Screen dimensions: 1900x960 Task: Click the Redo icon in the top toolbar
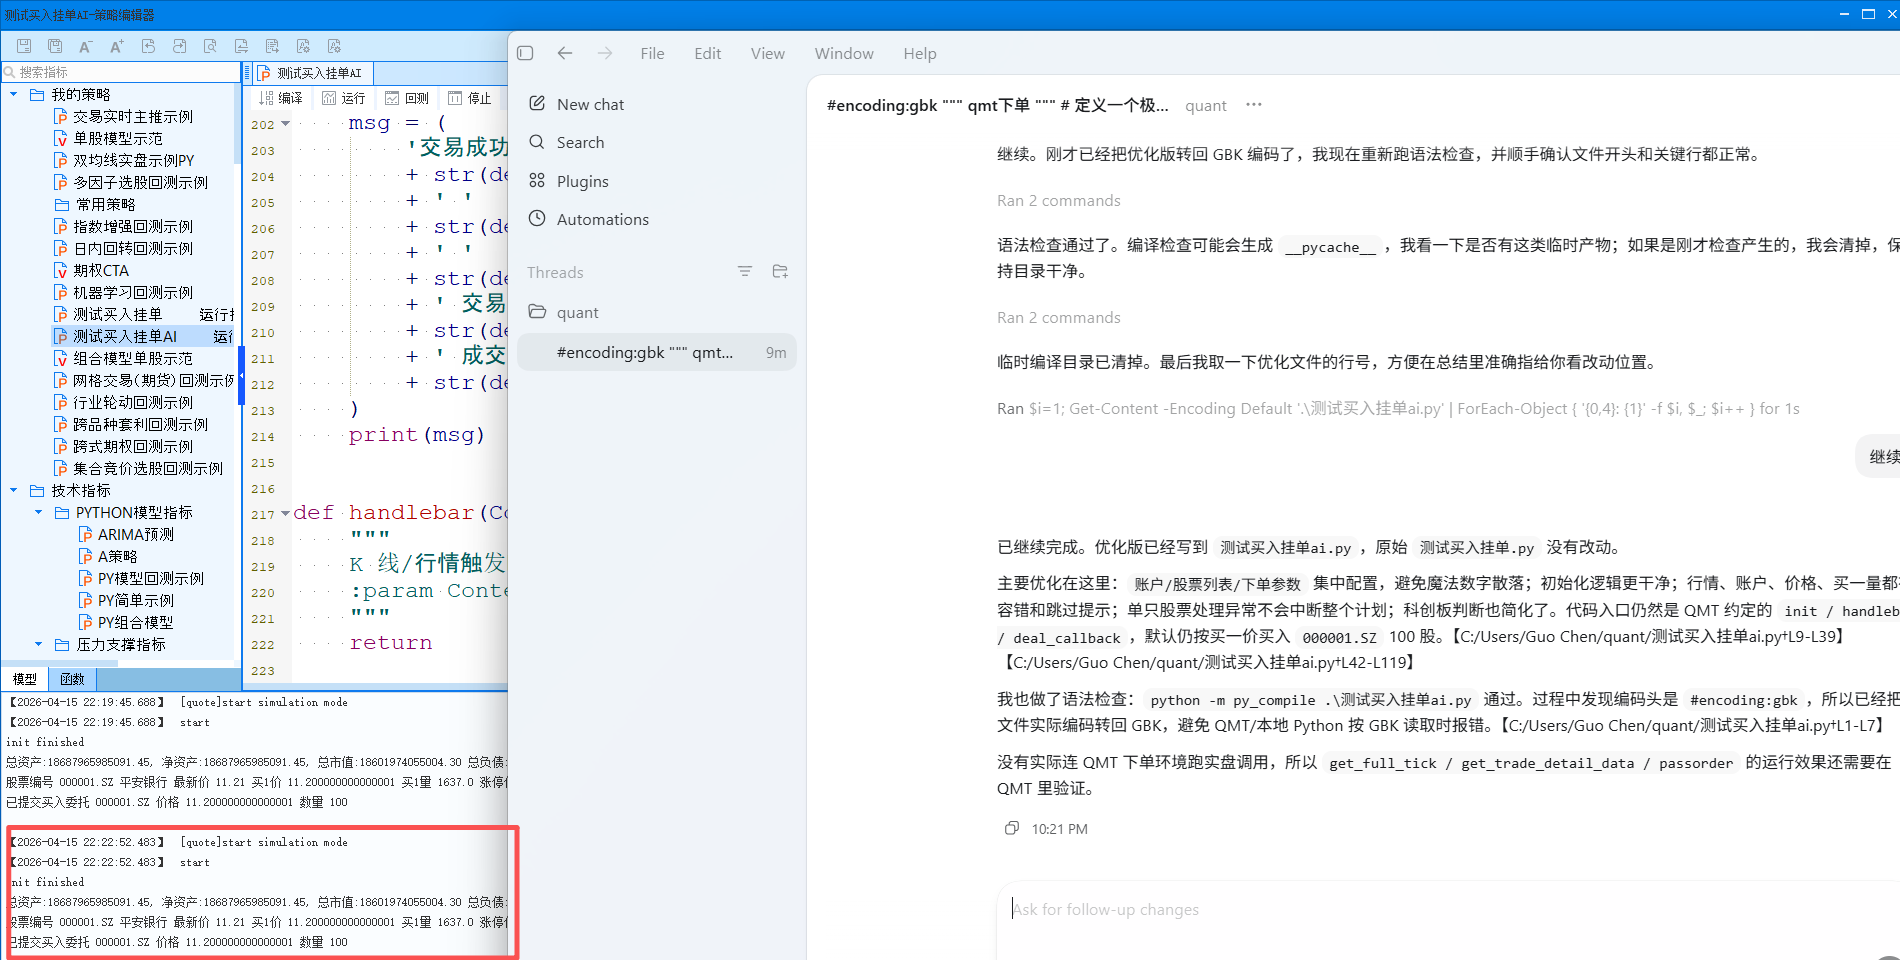[180, 45]
